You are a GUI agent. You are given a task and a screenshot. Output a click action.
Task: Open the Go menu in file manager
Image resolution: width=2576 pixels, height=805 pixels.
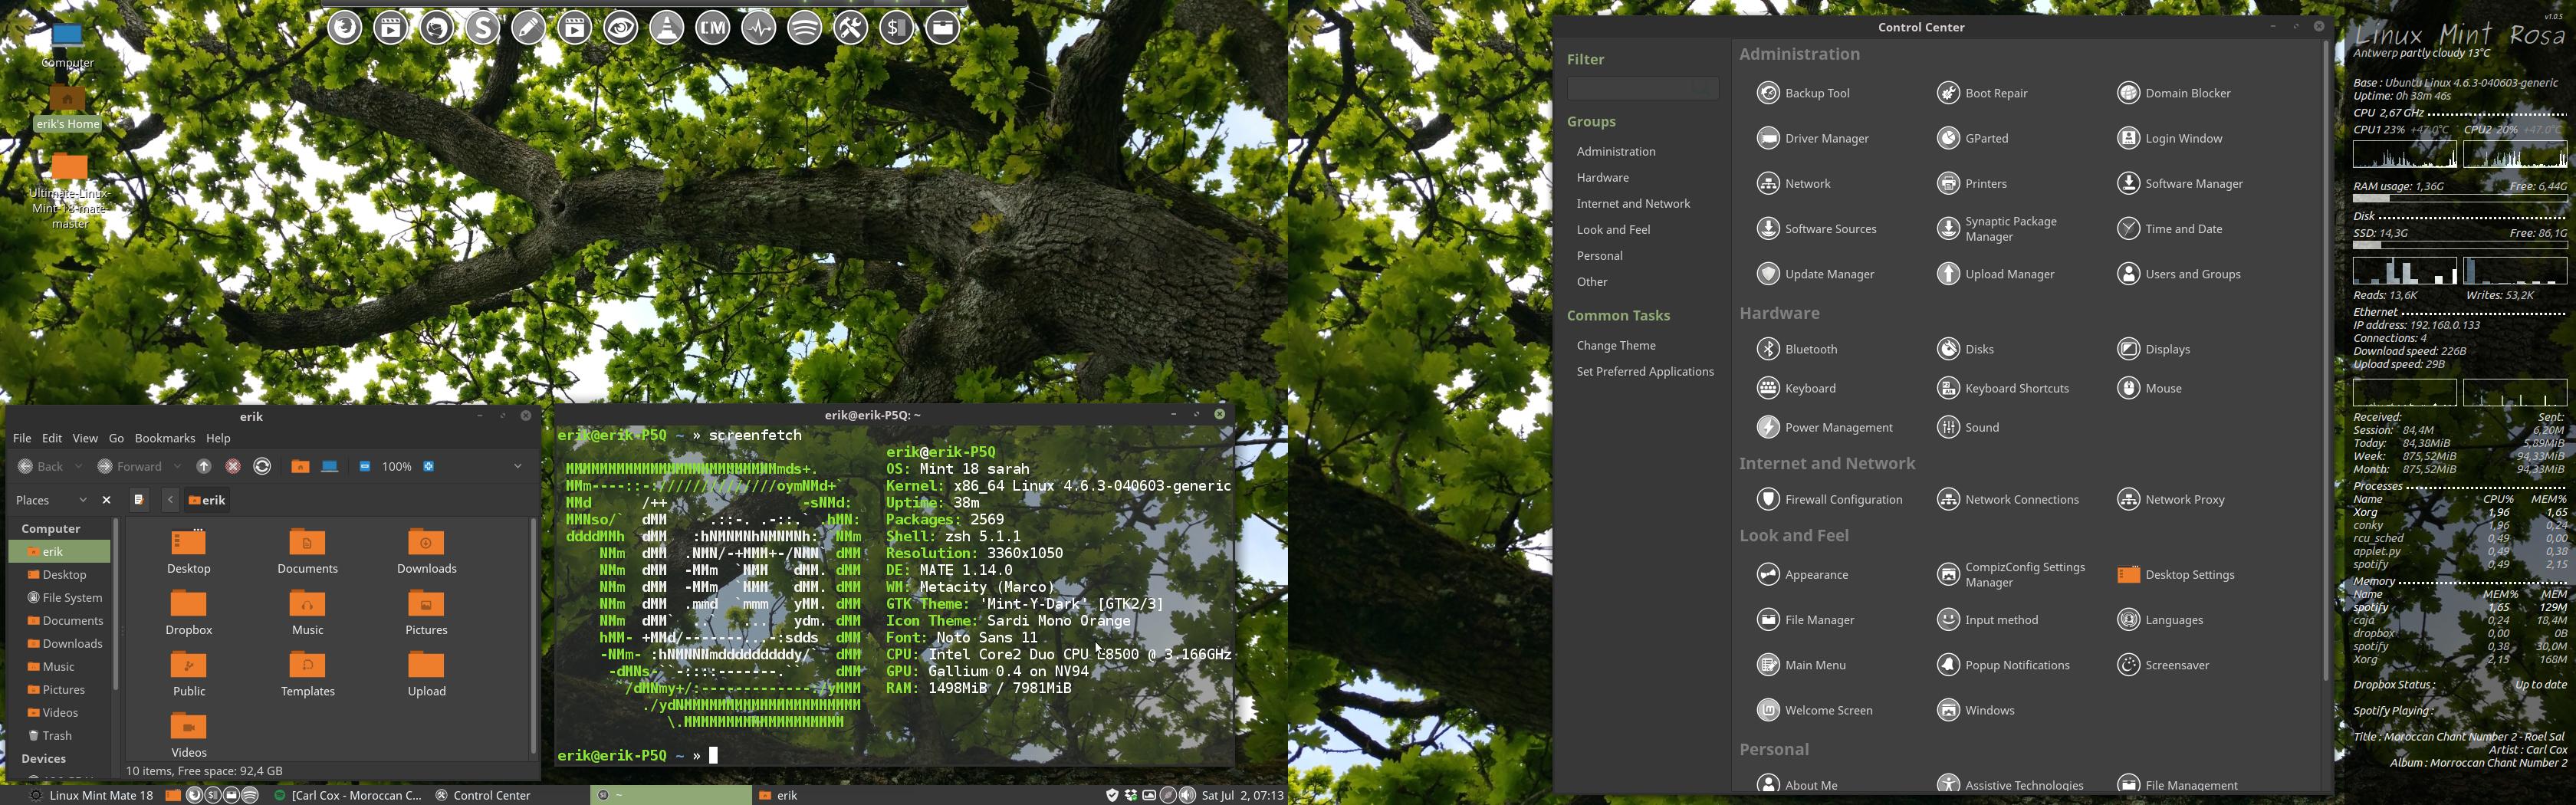click(x=116, y=438)
